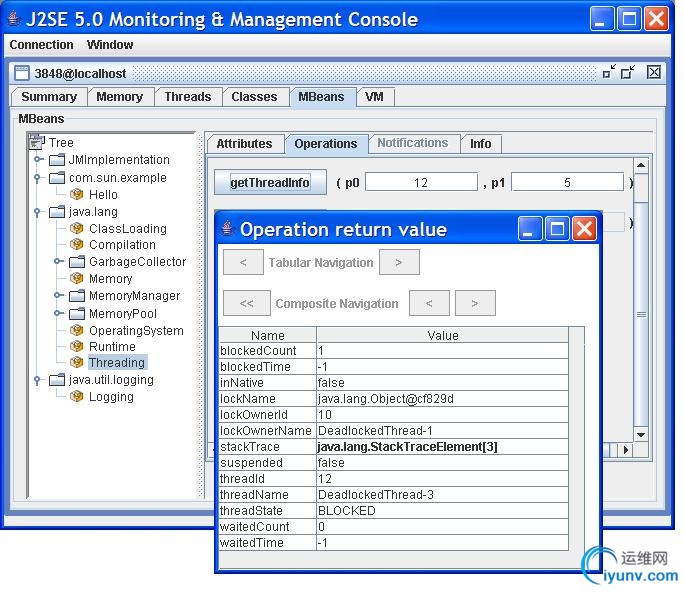684x592 pixels.
Task: Select the MBeans tab
Action: [x=321, y=97]
